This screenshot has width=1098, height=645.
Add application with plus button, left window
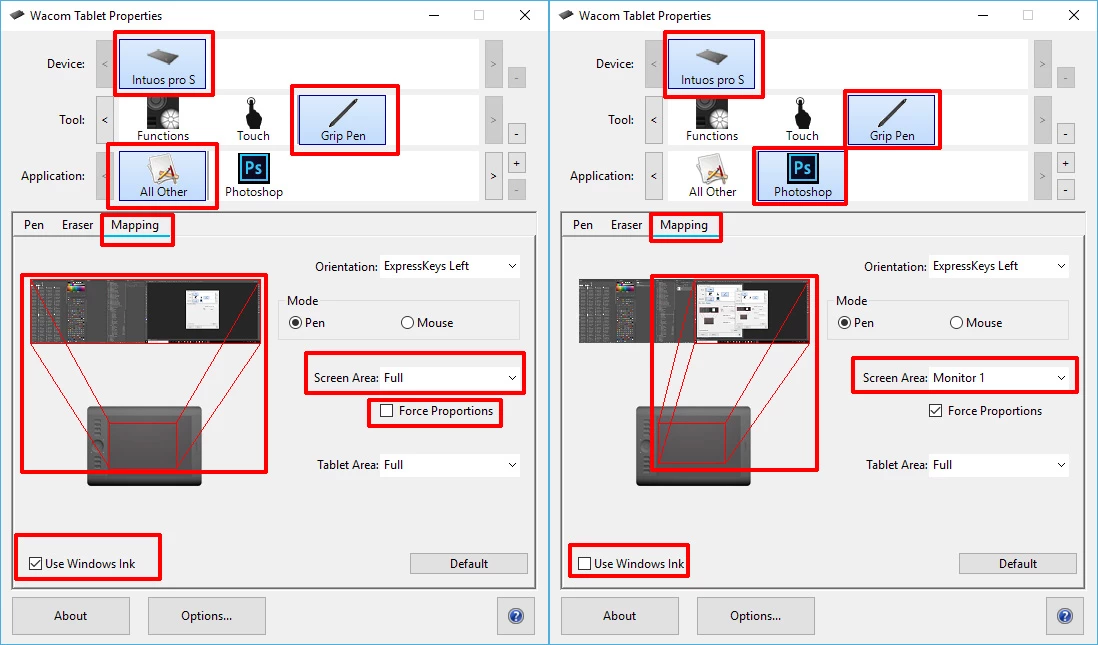coord(516,164)
